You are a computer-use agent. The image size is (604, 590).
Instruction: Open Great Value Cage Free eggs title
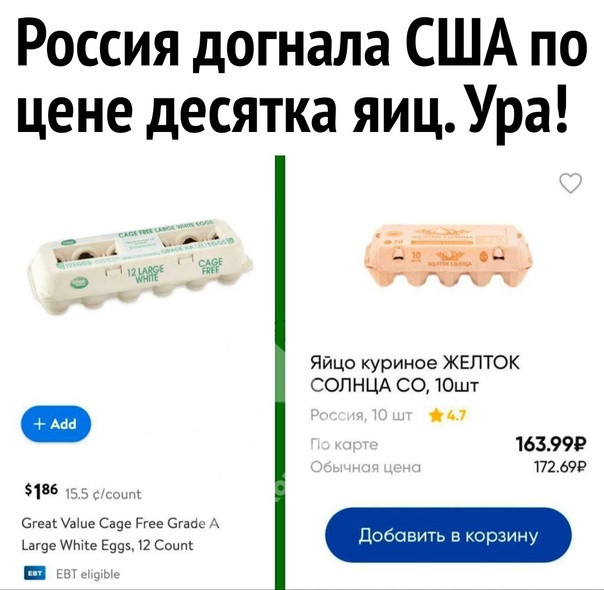click(120, 534)
